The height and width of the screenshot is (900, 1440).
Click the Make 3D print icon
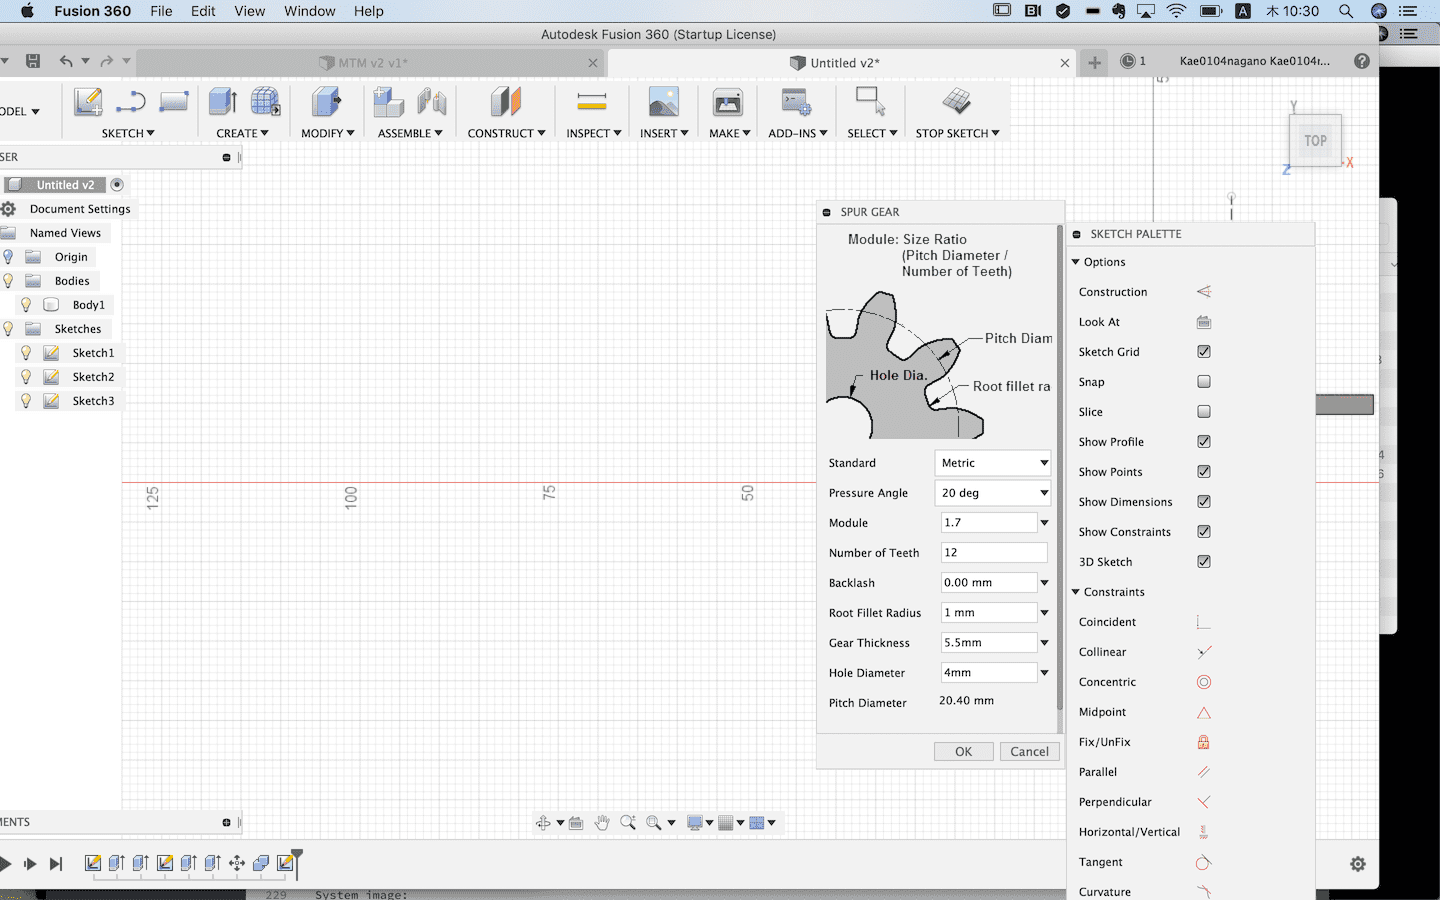tap(728, 102)
